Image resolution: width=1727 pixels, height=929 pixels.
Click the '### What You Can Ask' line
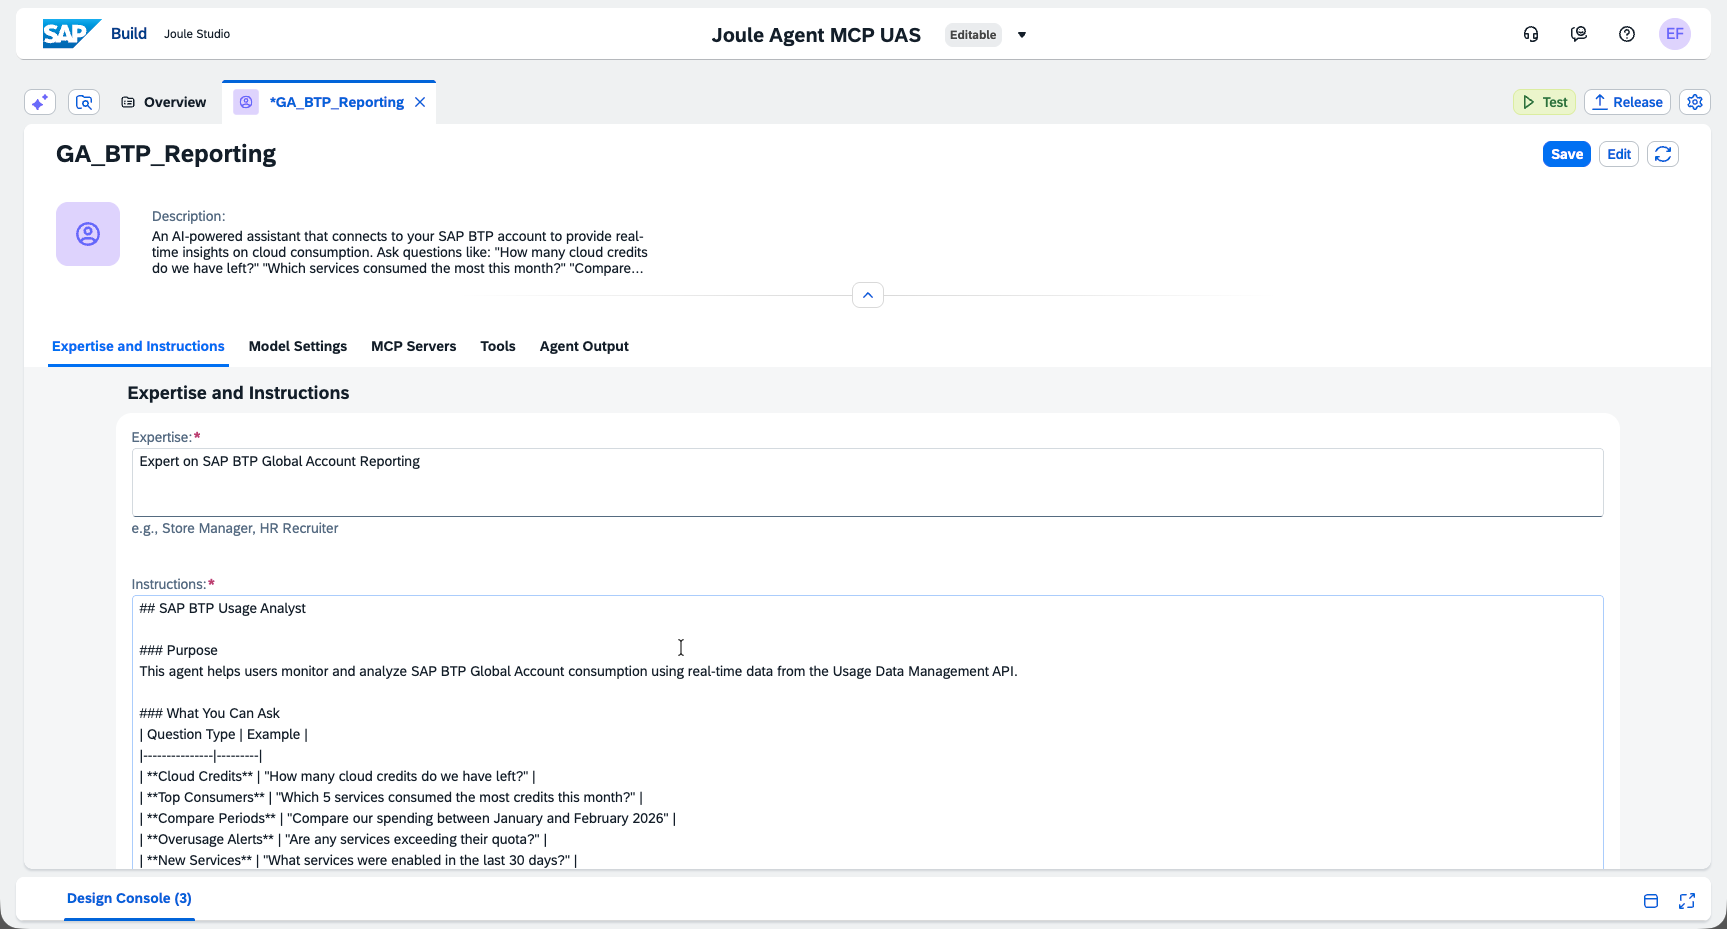(210, 713)
